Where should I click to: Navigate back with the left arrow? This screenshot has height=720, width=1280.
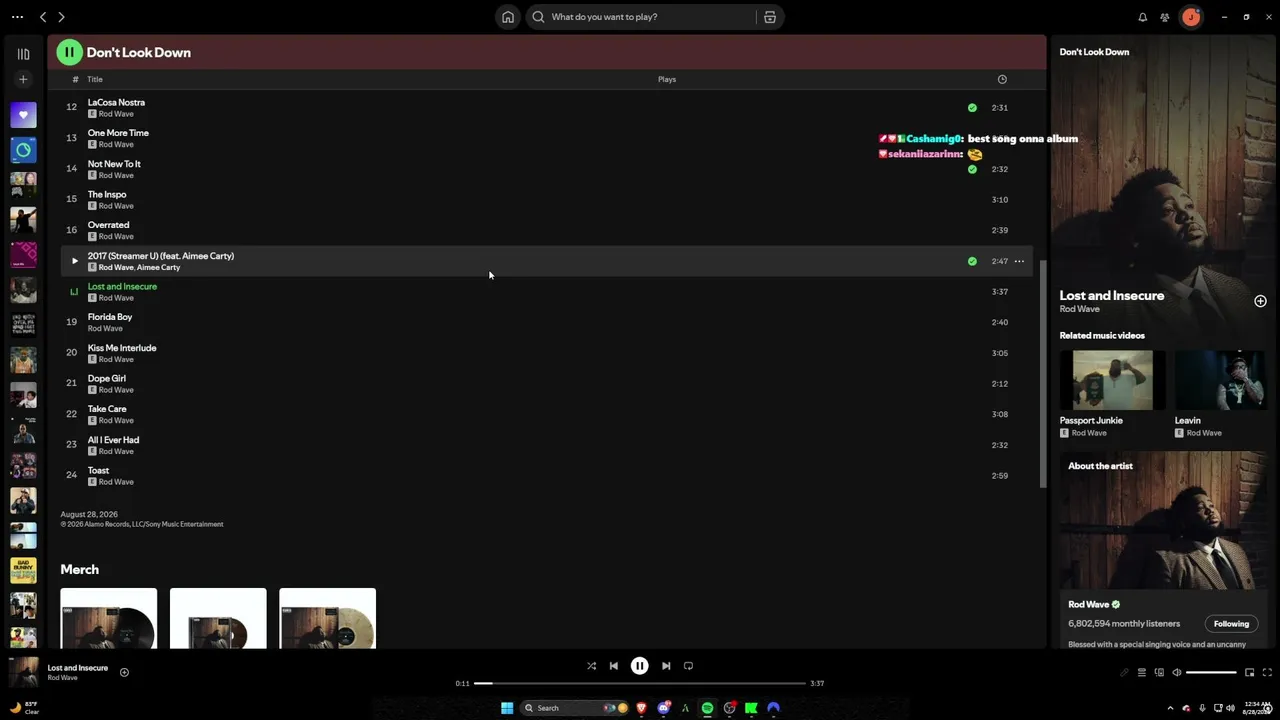[43, 17]
